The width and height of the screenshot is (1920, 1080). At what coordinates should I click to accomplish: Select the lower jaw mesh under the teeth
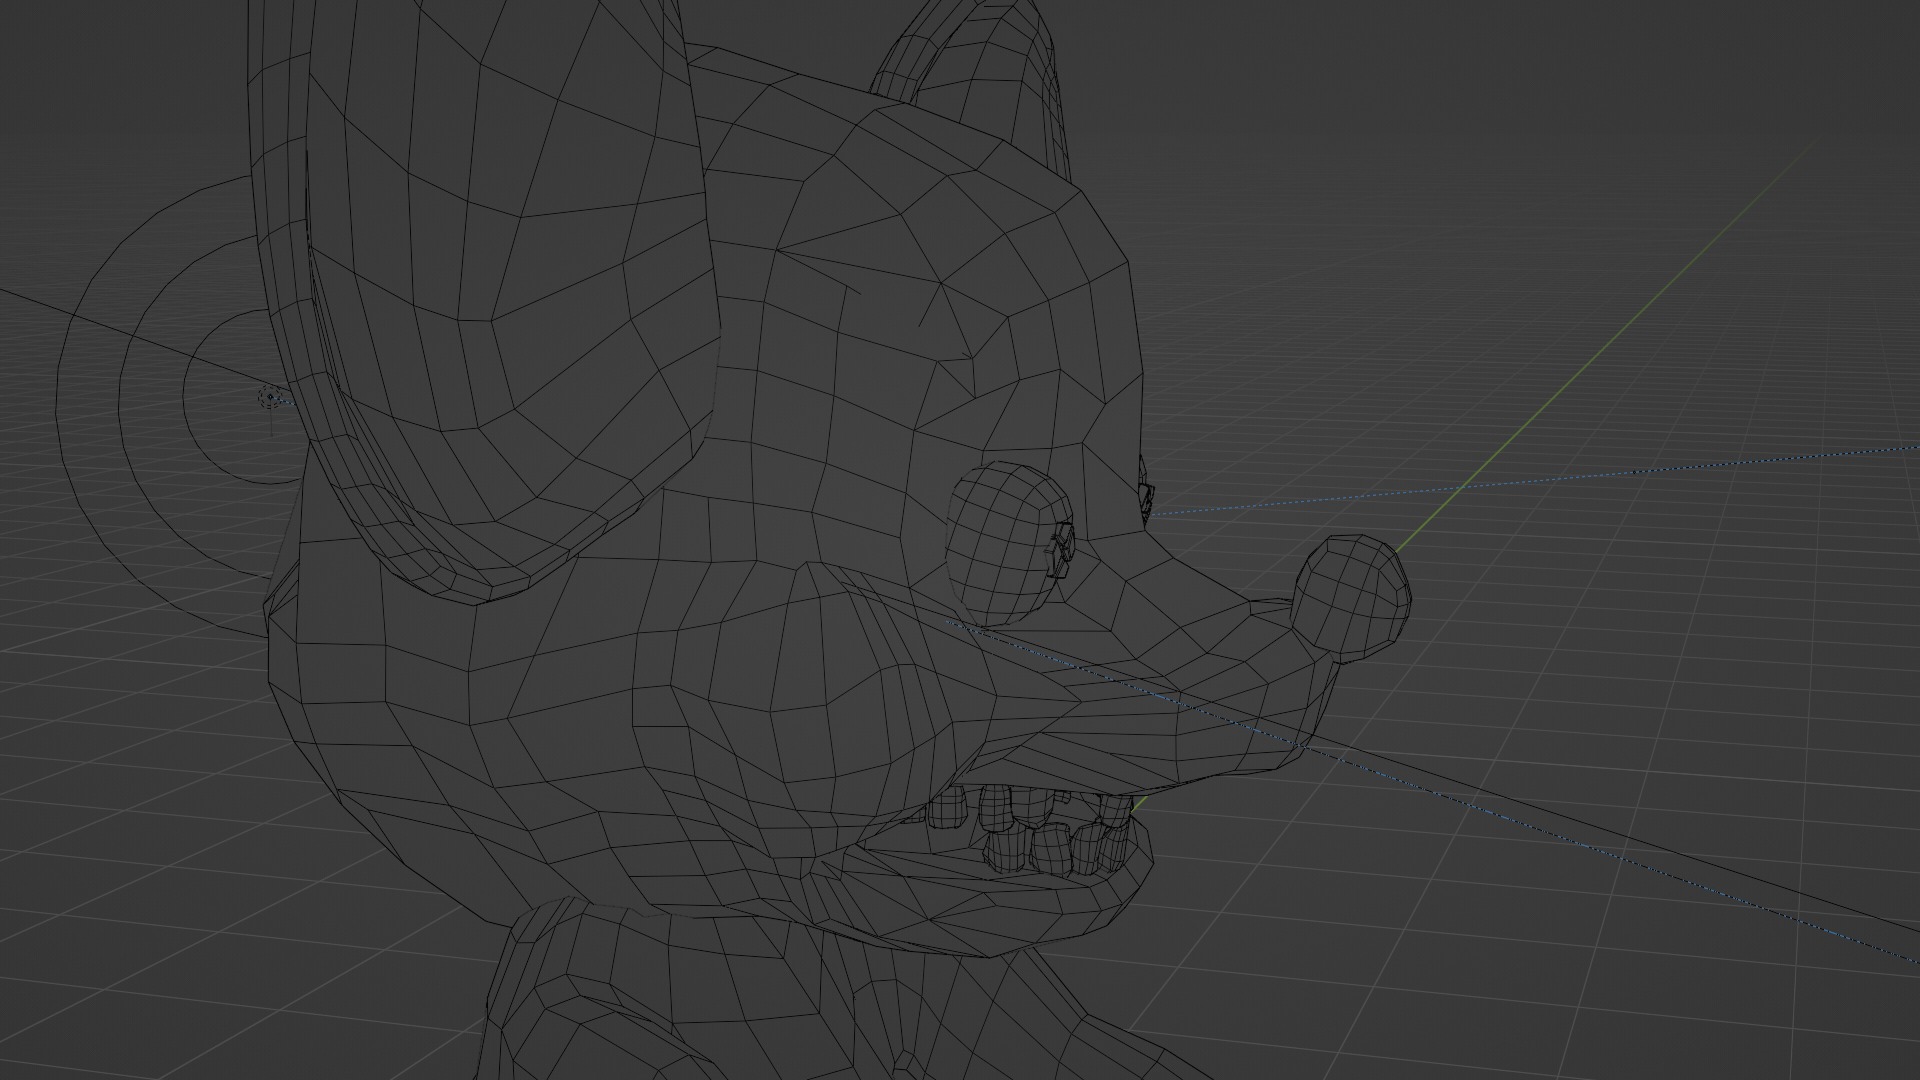990,900
